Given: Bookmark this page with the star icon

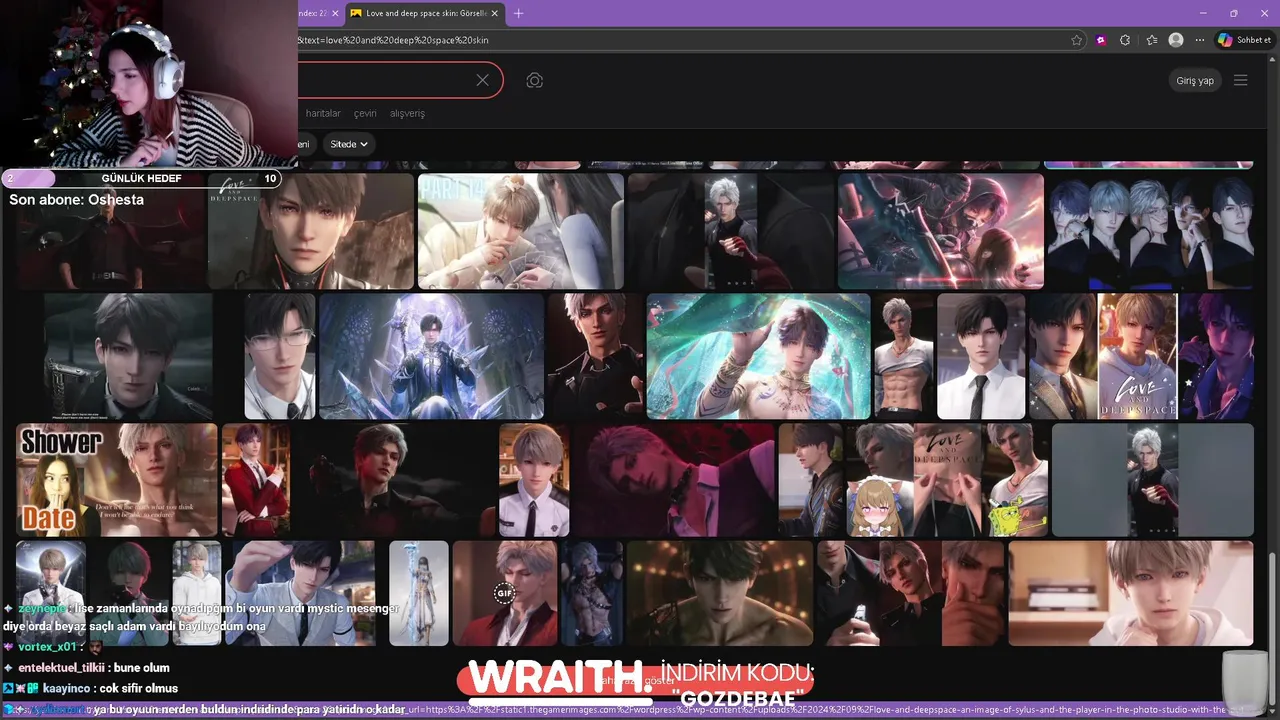Looking at the screenshot, I should point(1076,40).
